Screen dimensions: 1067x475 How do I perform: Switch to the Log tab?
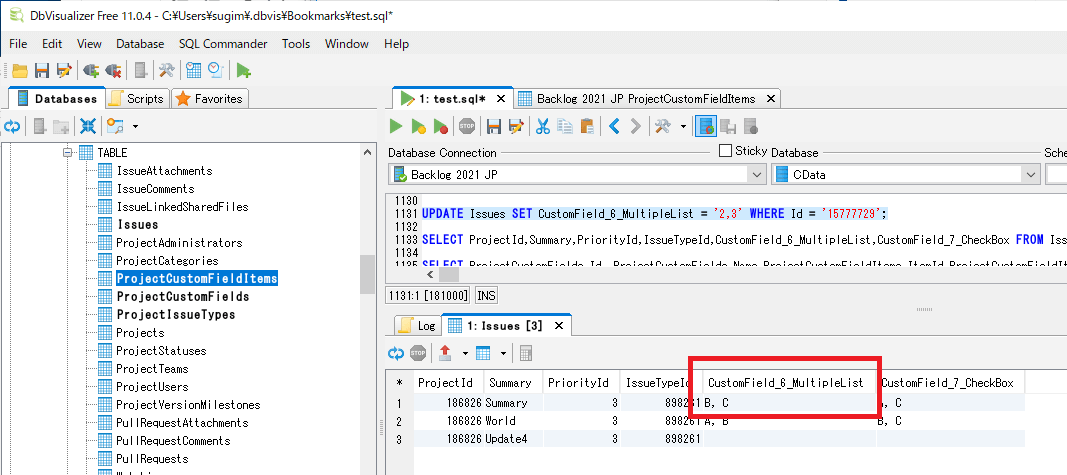(418, 325)
